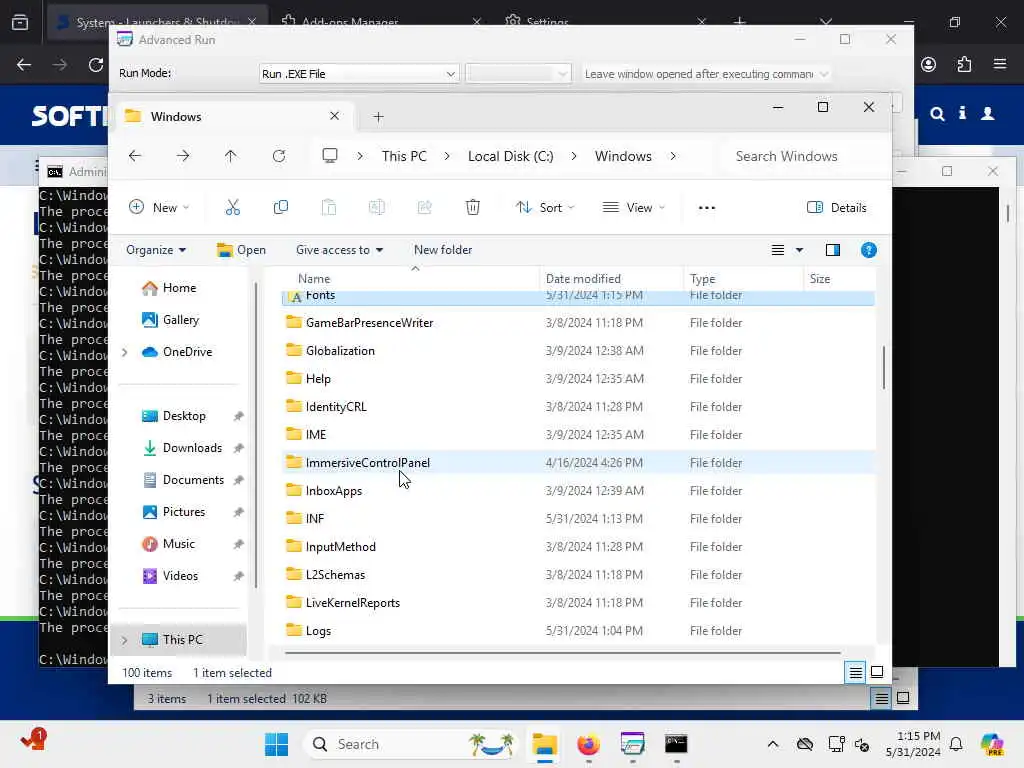Viewport: 1024px width, 768px height.
Task: Select the InboxApps folder
Action: tap(578, 490)
